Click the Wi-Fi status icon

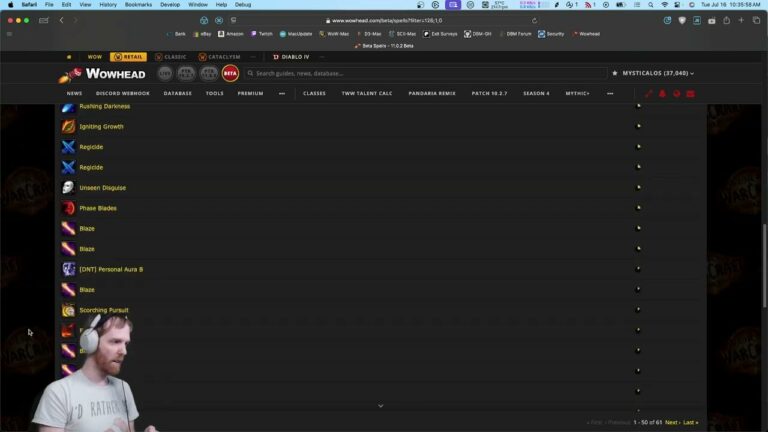(665, 4)
